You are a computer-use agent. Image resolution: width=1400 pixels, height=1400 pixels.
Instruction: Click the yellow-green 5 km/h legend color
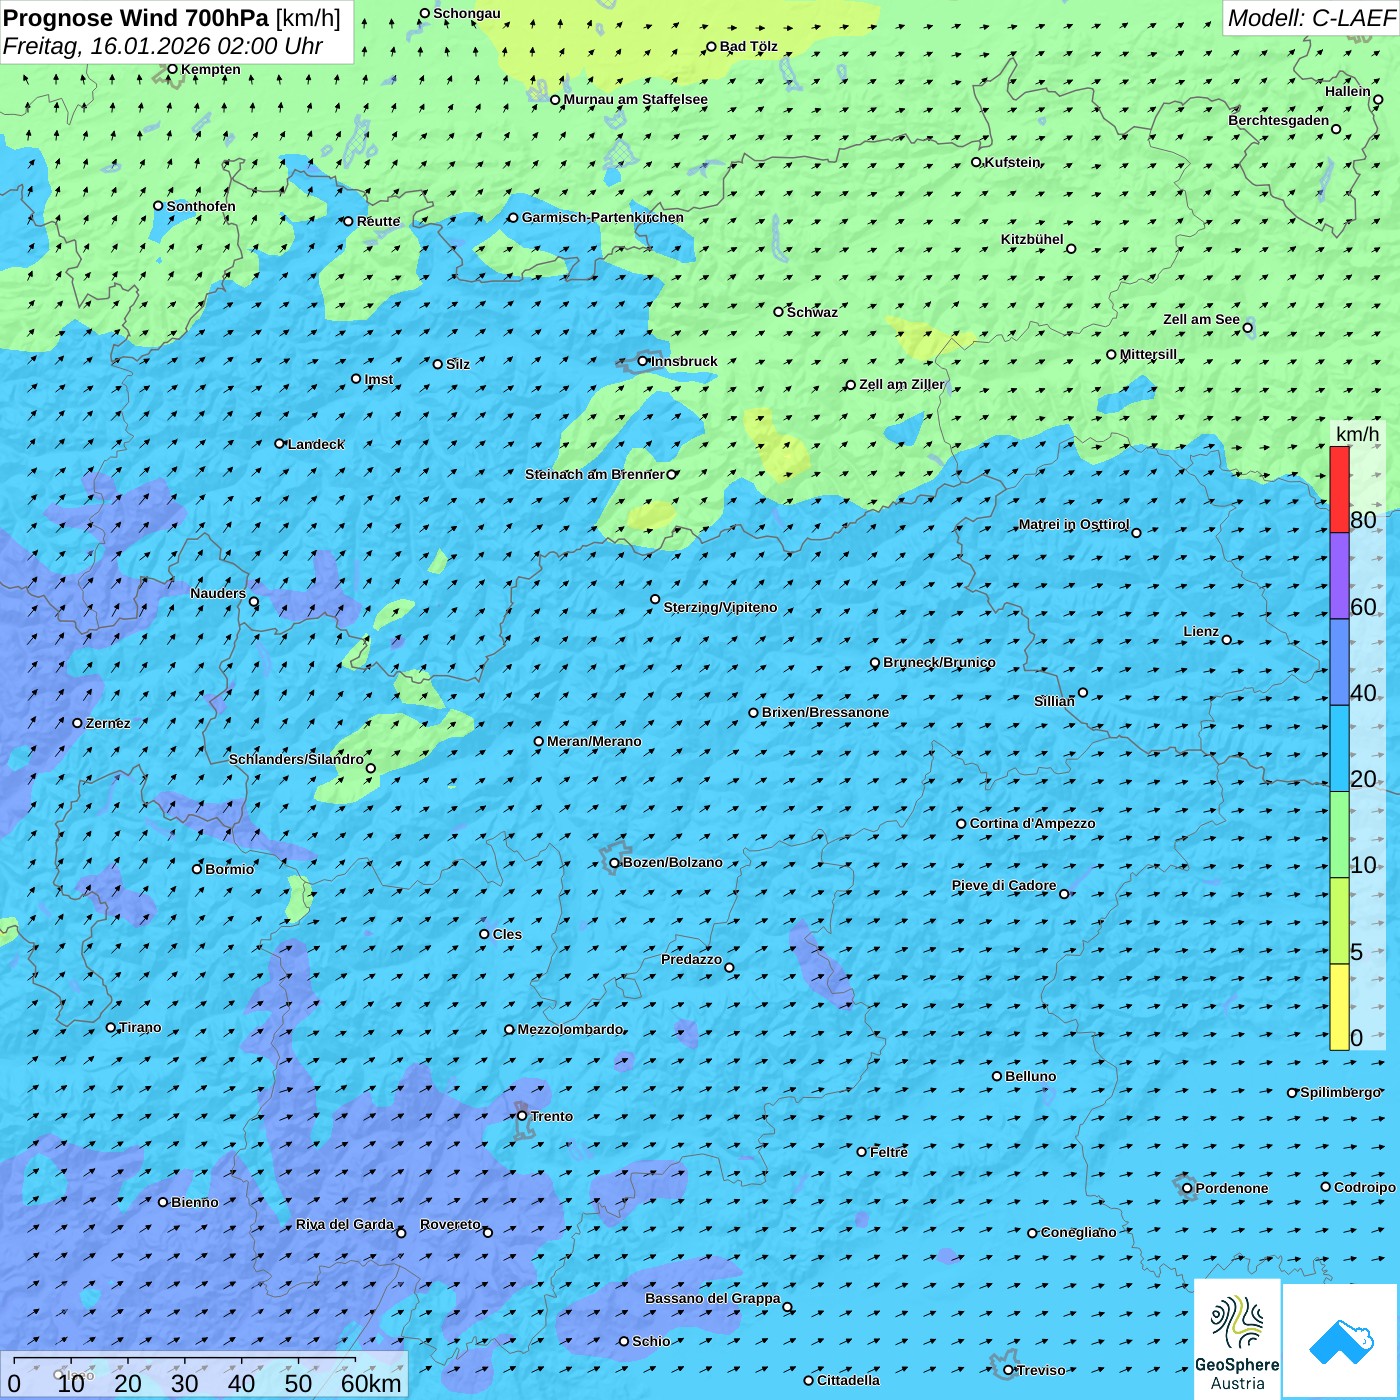click(x=1339, y=921)
